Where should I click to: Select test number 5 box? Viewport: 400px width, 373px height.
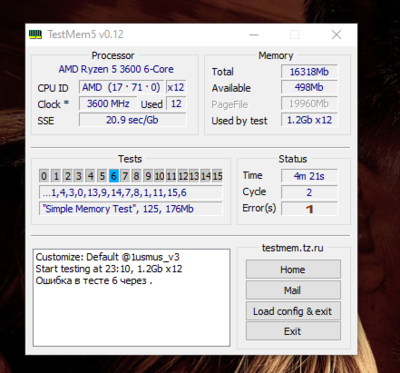(x=102, y=176)
